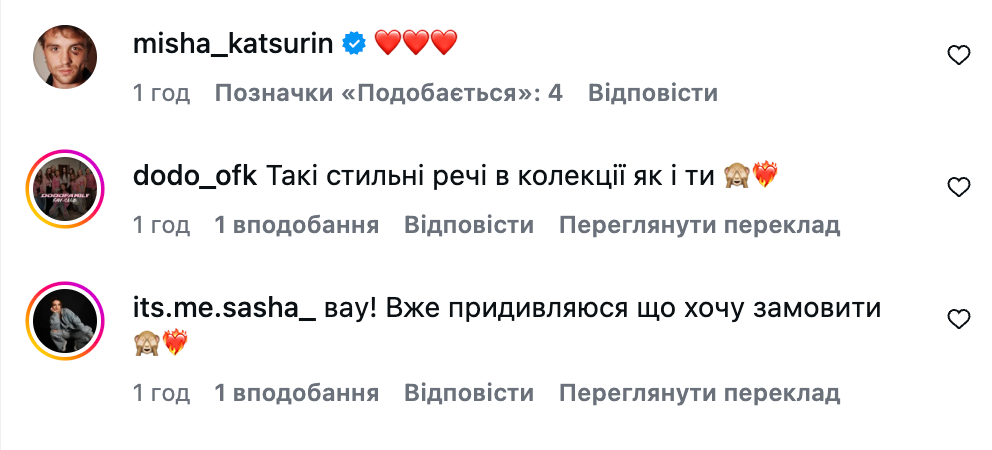Image resolution: width=992 pixels, height=450 pixels.
Task: Click the 1 год timestamp on misha_katsurin's comment
Action: [161, 94]
